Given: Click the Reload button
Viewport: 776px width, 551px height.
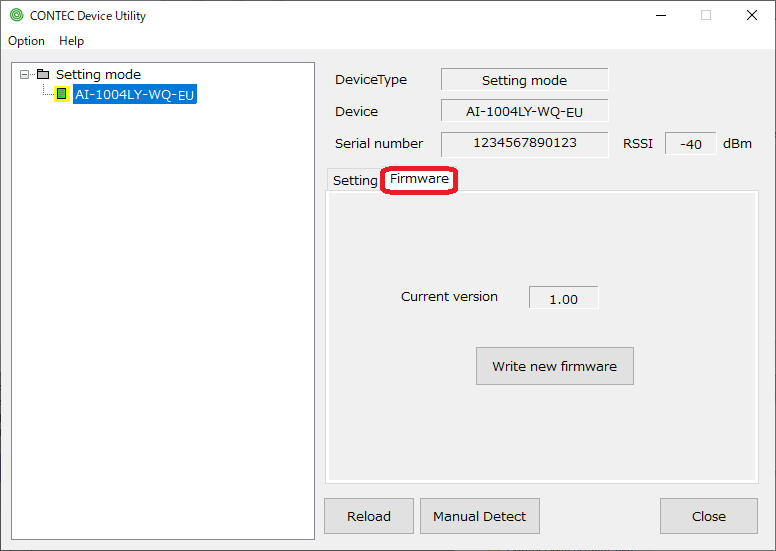Looking at the screenshot, I should 369,516.
